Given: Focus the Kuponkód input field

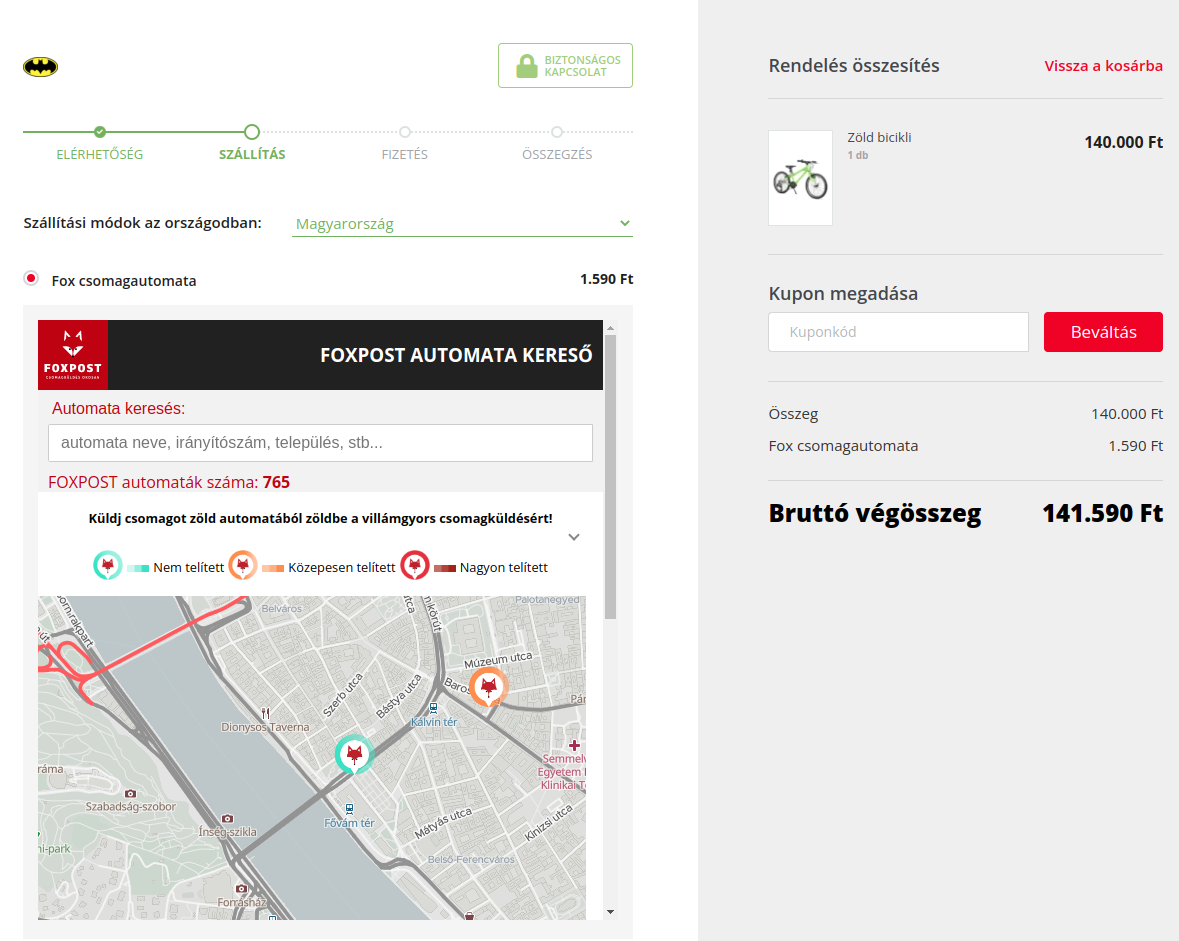Looking at the screenshot, I should click(x=899, y=332).
